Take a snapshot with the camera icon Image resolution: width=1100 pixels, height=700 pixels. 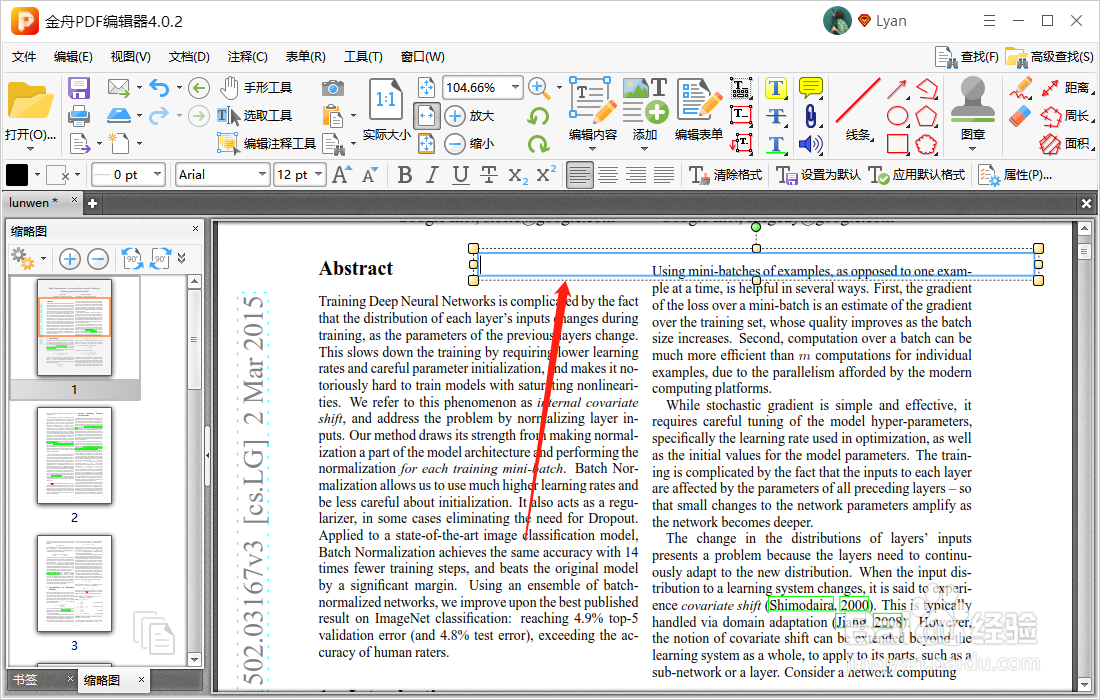pyautogui.click(x=333, y=88)
